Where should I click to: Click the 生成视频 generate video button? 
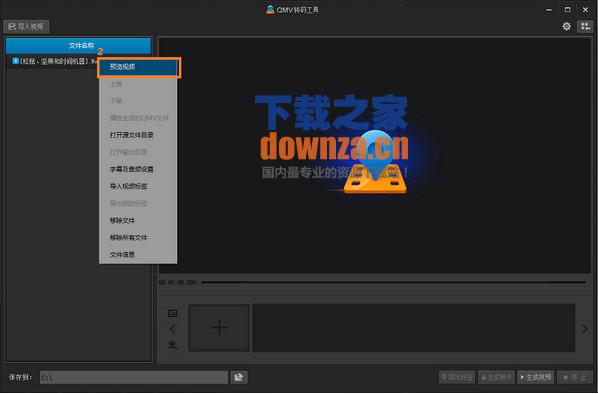535,378
